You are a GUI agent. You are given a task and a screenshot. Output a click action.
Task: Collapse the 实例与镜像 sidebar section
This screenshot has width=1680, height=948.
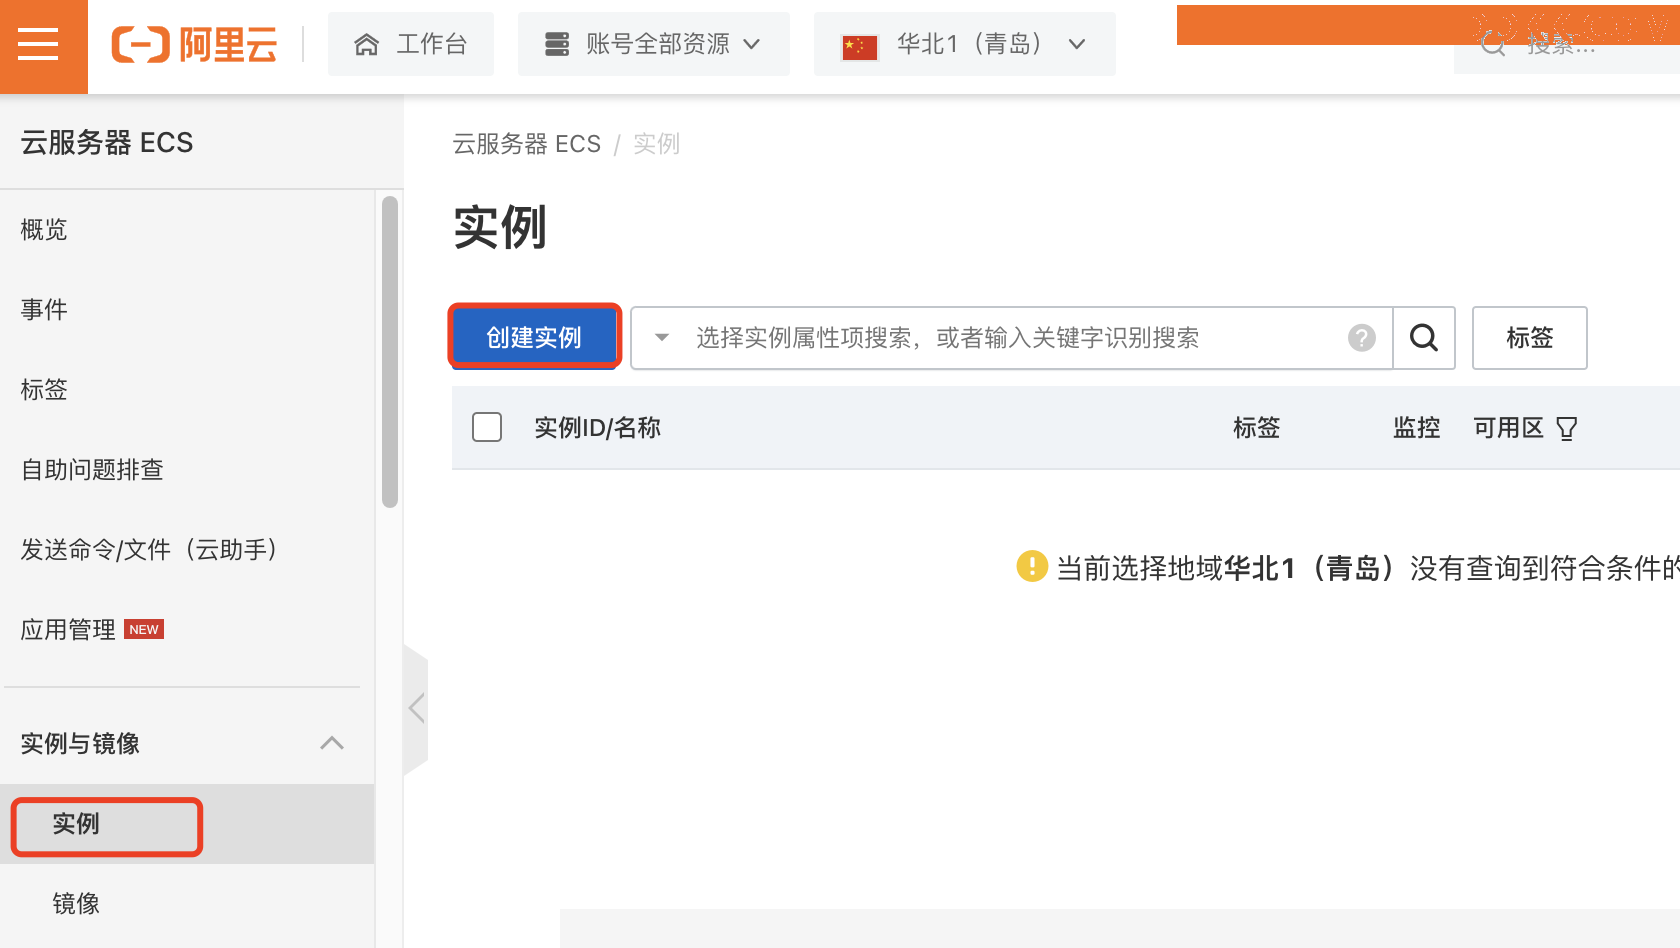(332, 743)
